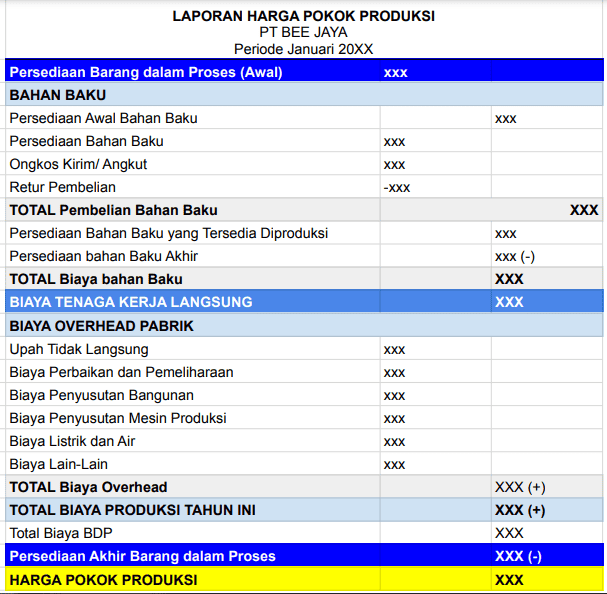Screen dimensions: 607x594
Task: Select xxx value for Bahan Baku yang Tersedia Diproduksi
Action: pos(506,234)
